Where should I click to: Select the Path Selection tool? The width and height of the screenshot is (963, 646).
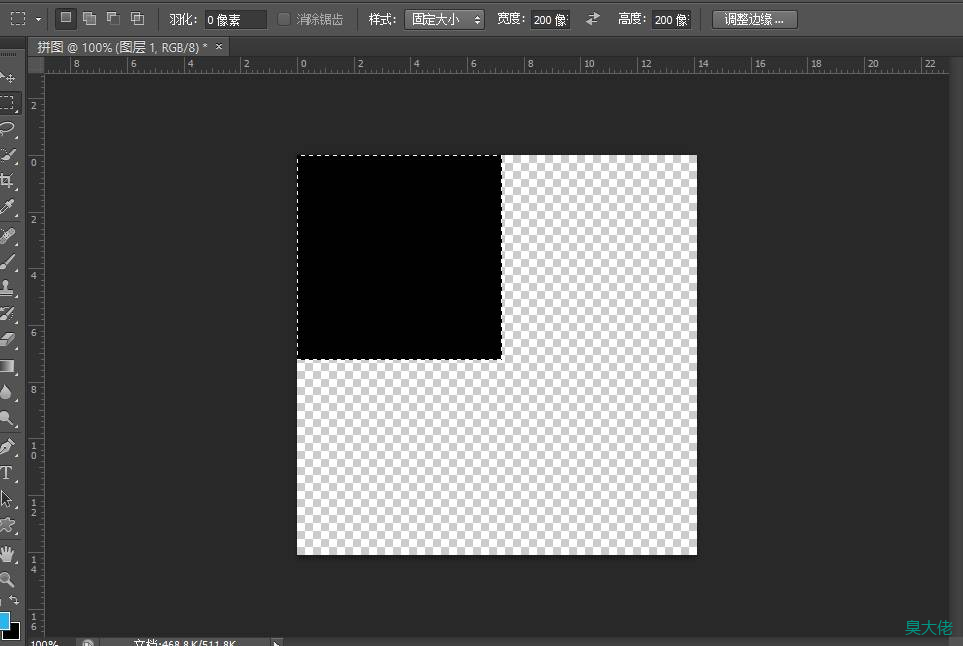[8, 499]
